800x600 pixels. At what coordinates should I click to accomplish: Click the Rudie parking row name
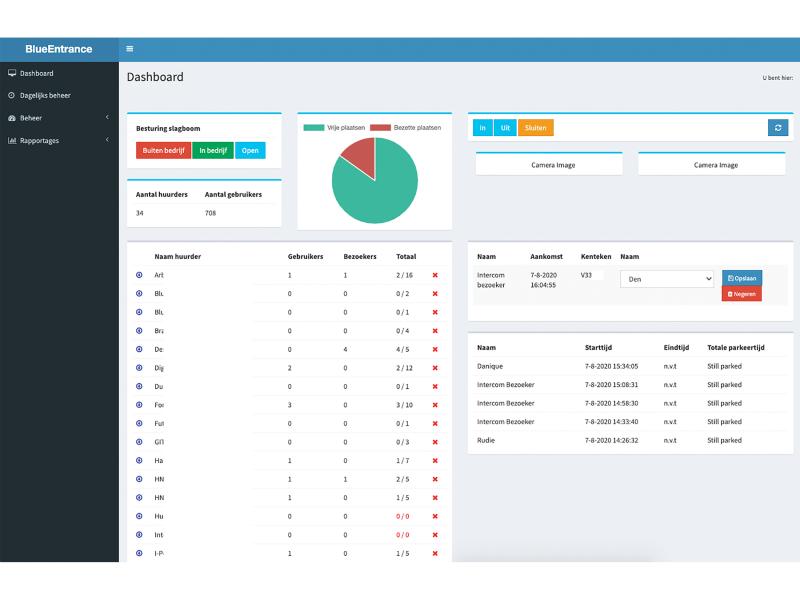(486, 440)
